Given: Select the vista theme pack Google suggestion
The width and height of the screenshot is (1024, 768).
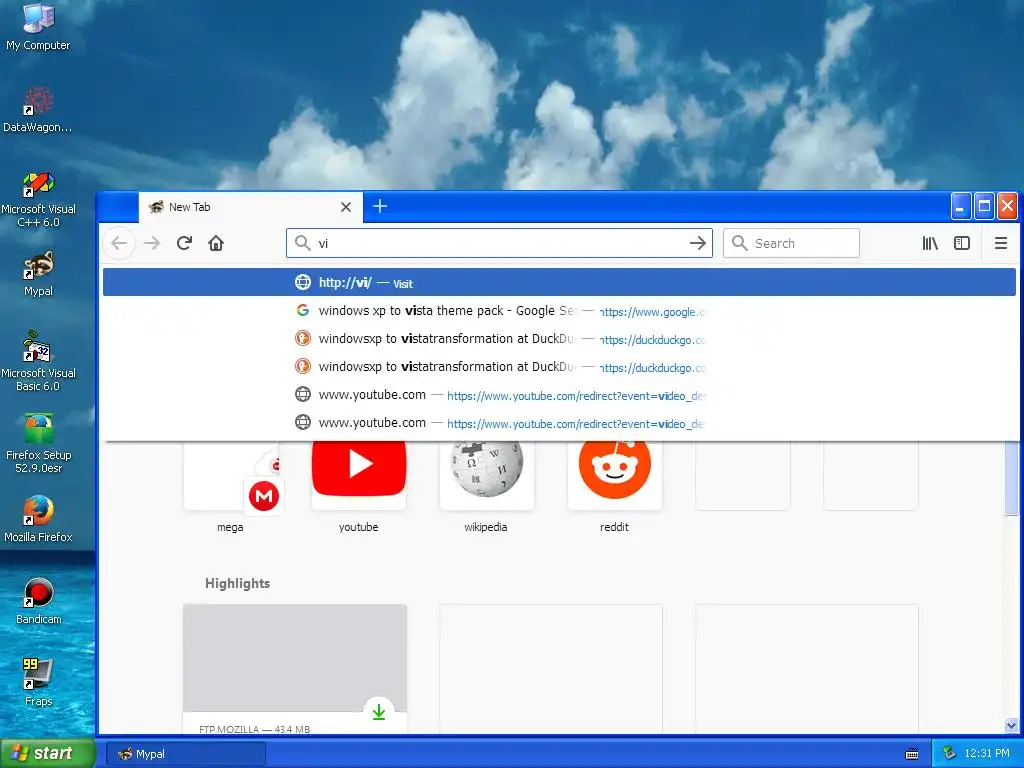Looking at the screenshot, I should pyautogui.click(x=559, y=311).
